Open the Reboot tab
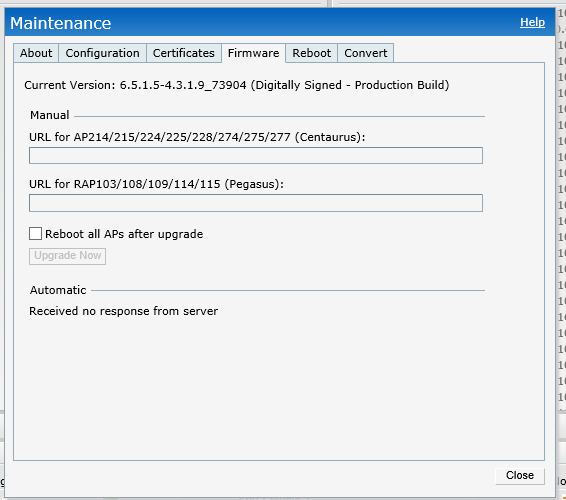The height and width of the screenshot is (500, 566). pos(312,53)
